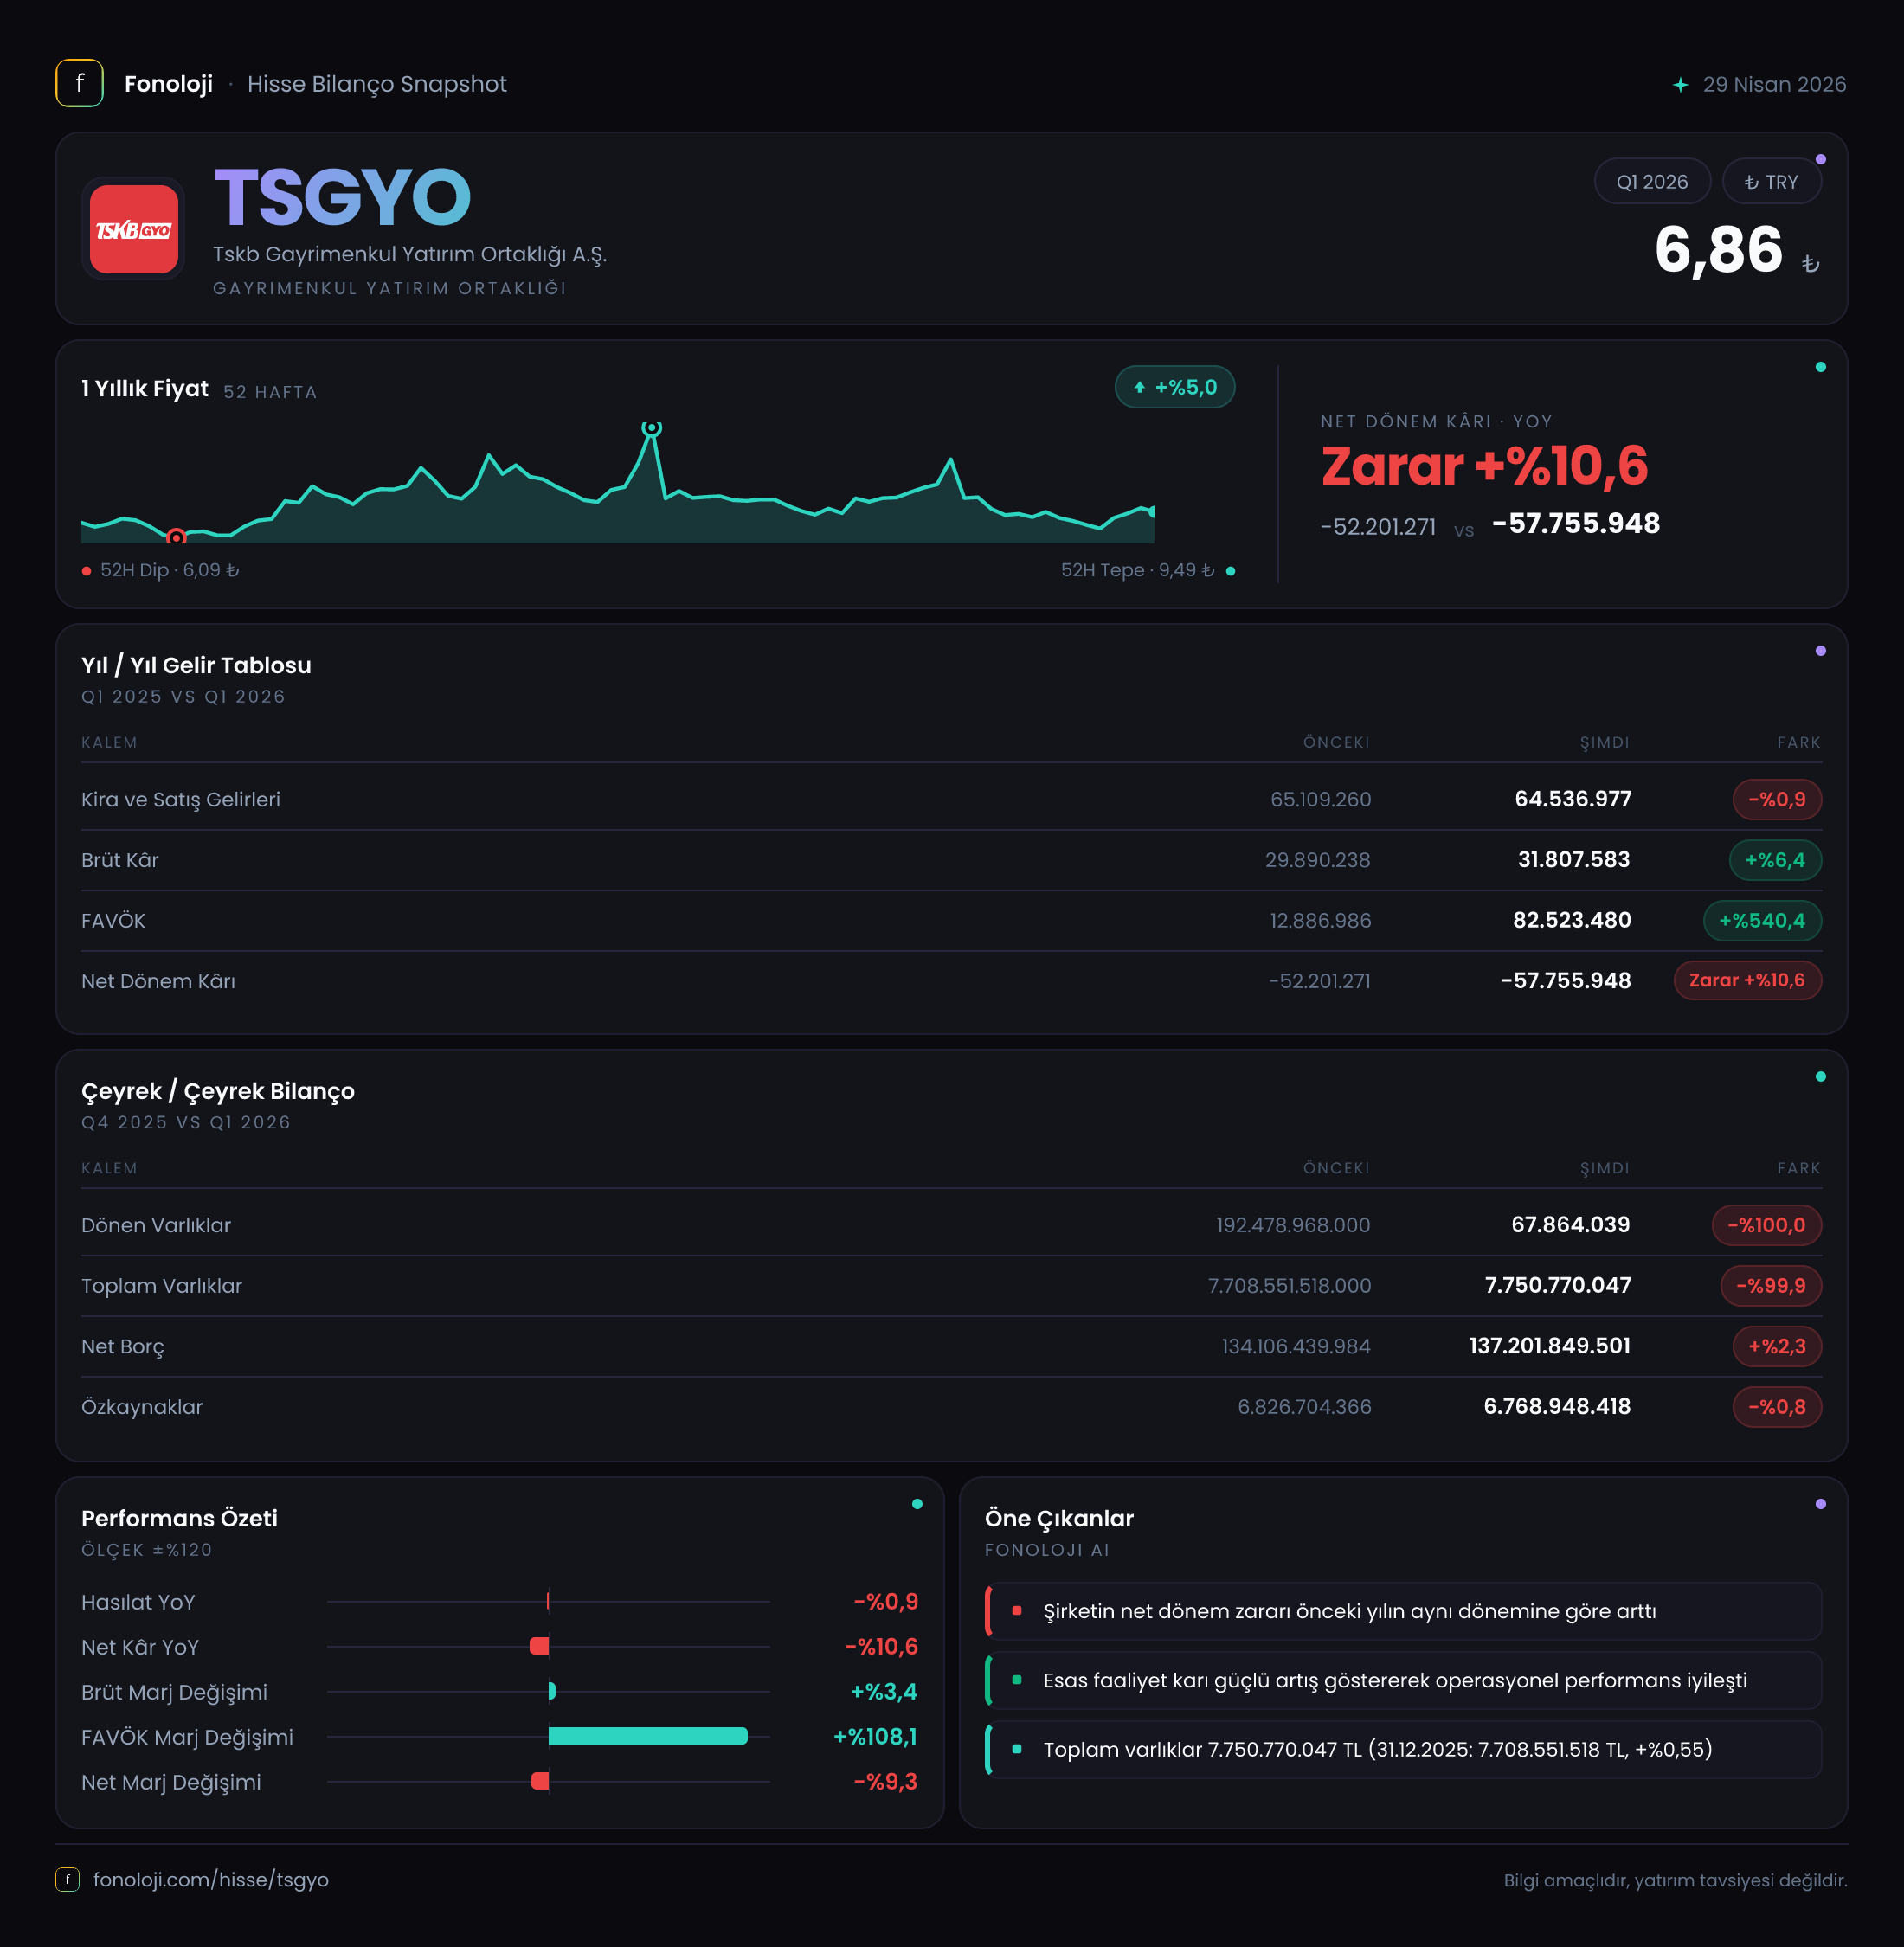Select the Q1 2026 period pill
This screenshot has height=1947, width=1904.
click(1652, 182)
